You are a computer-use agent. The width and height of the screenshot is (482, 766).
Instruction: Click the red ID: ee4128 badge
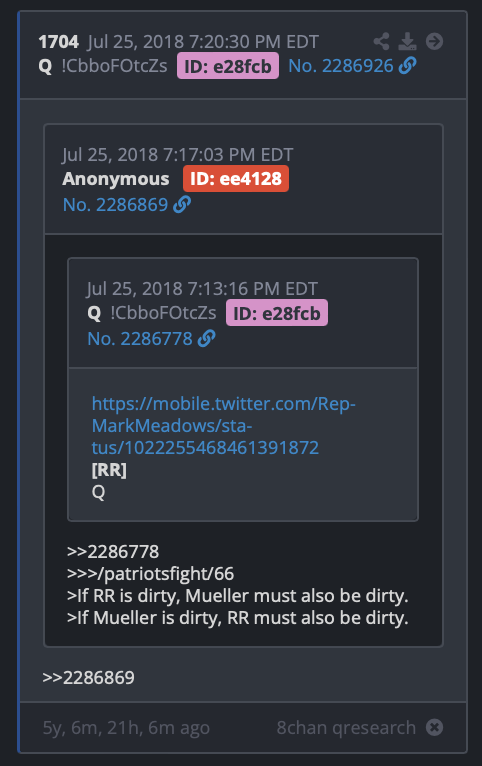click(x=236, y=179)
